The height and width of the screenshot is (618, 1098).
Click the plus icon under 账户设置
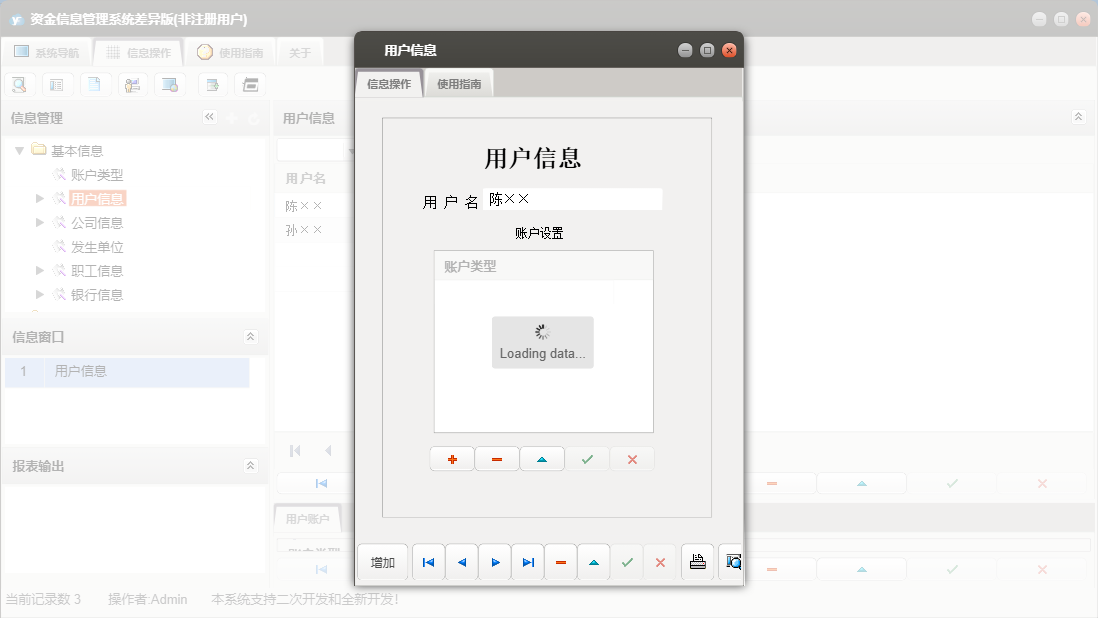pos(451,458)
